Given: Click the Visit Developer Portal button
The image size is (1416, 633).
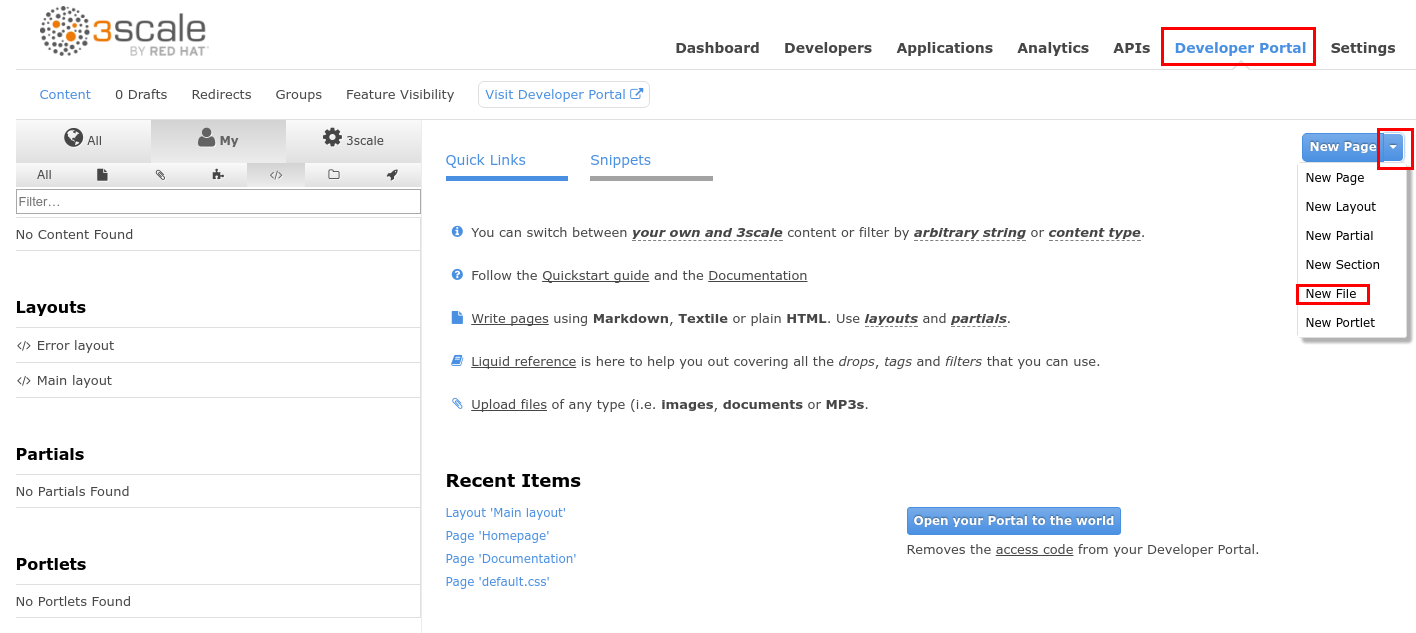Looking at the screenshot, I should coord(564,95).
